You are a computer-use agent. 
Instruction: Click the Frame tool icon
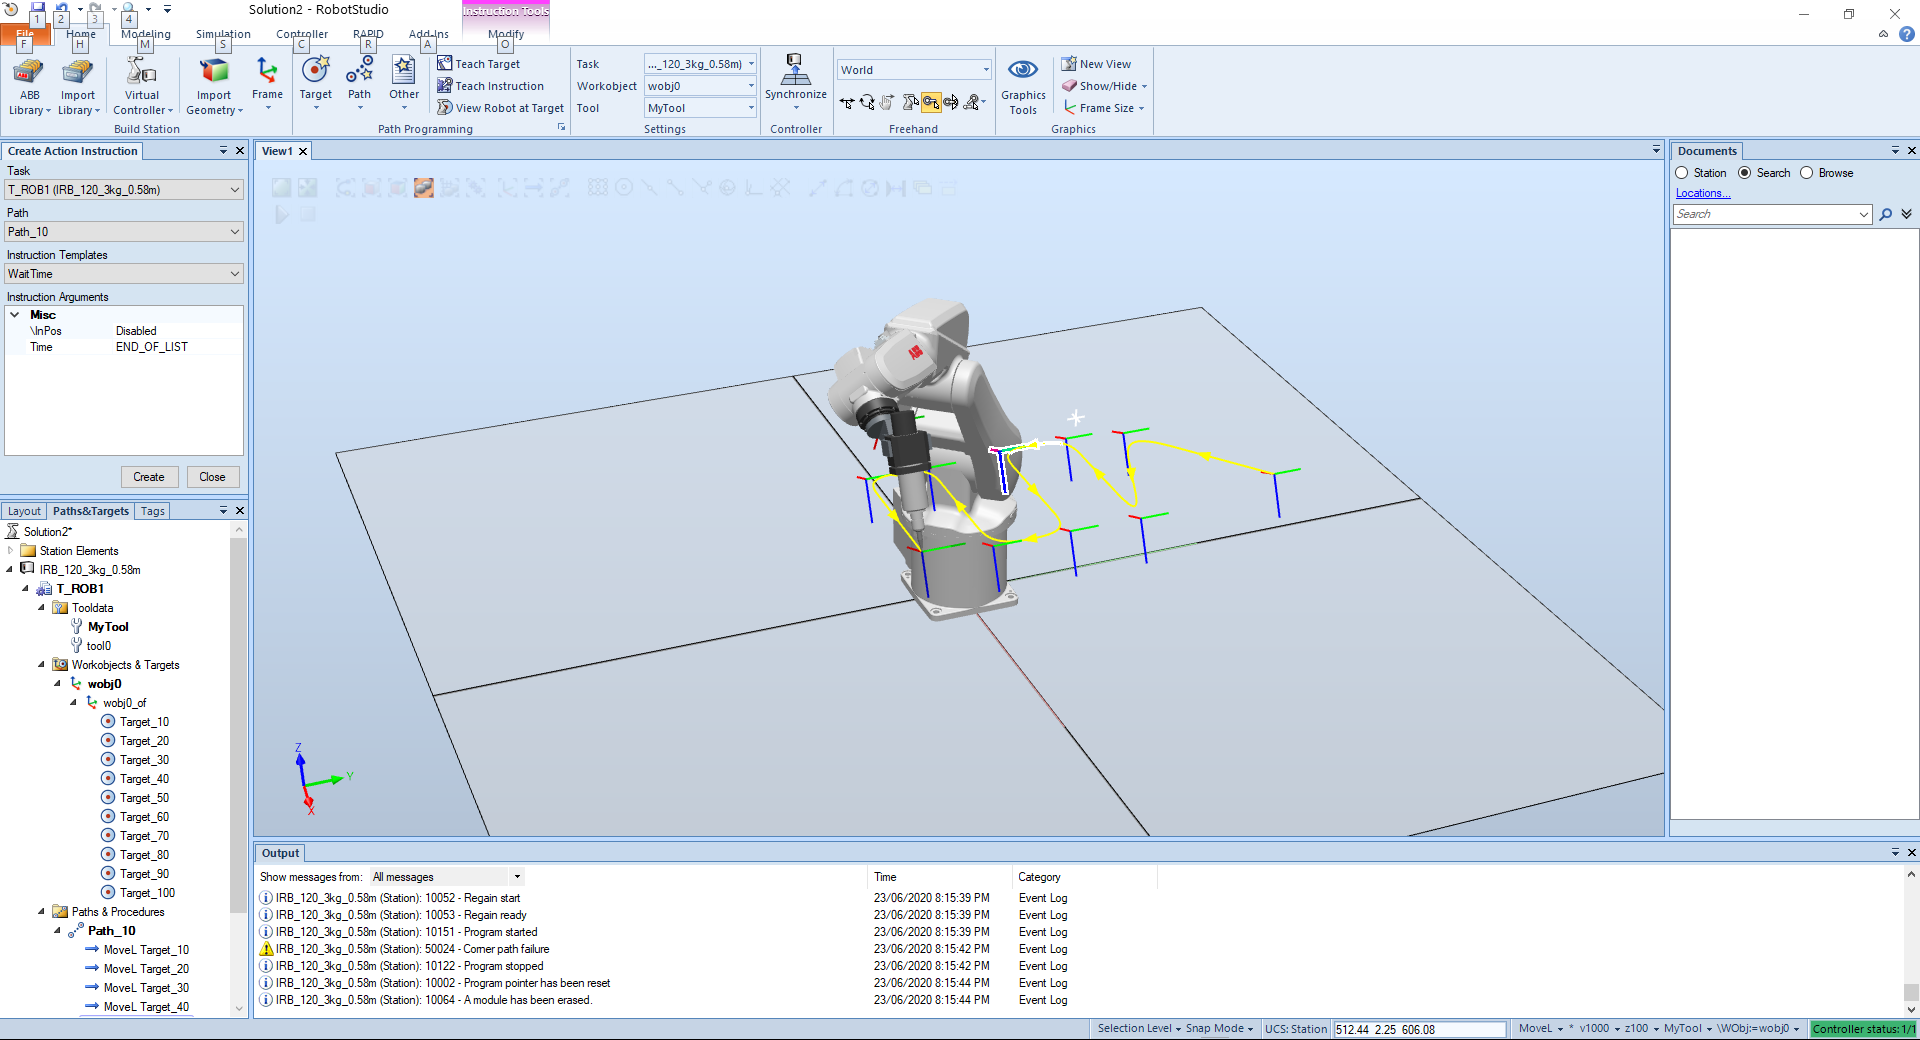tap(267, 72)
